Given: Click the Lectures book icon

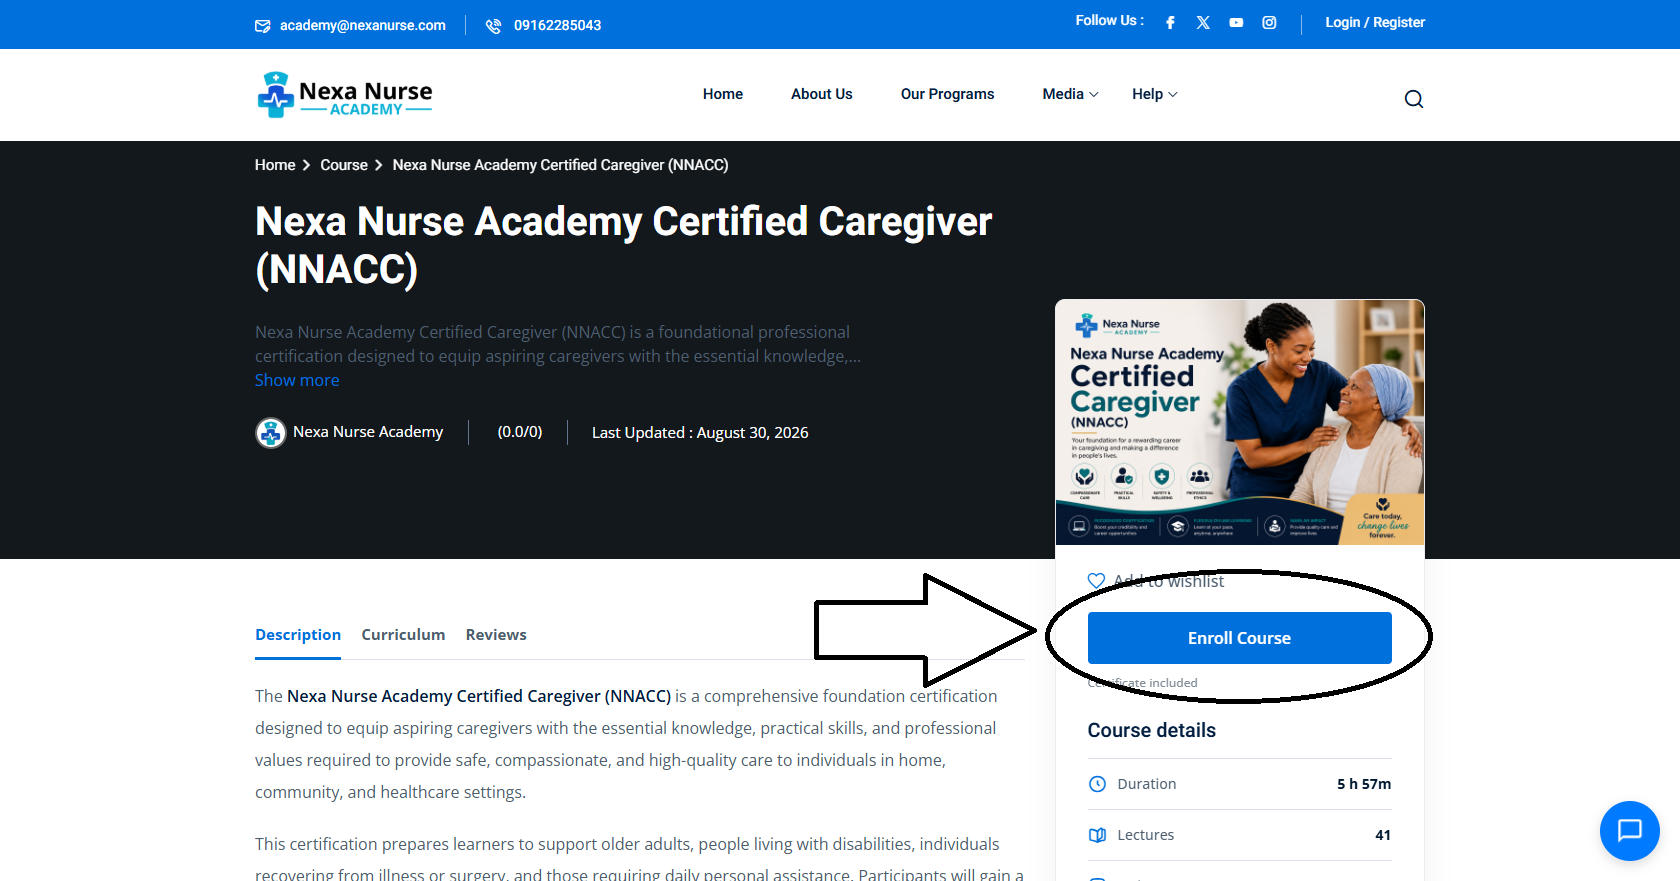Looking at the screenshot, I should pyautogui.click(x=1097, y=835).
